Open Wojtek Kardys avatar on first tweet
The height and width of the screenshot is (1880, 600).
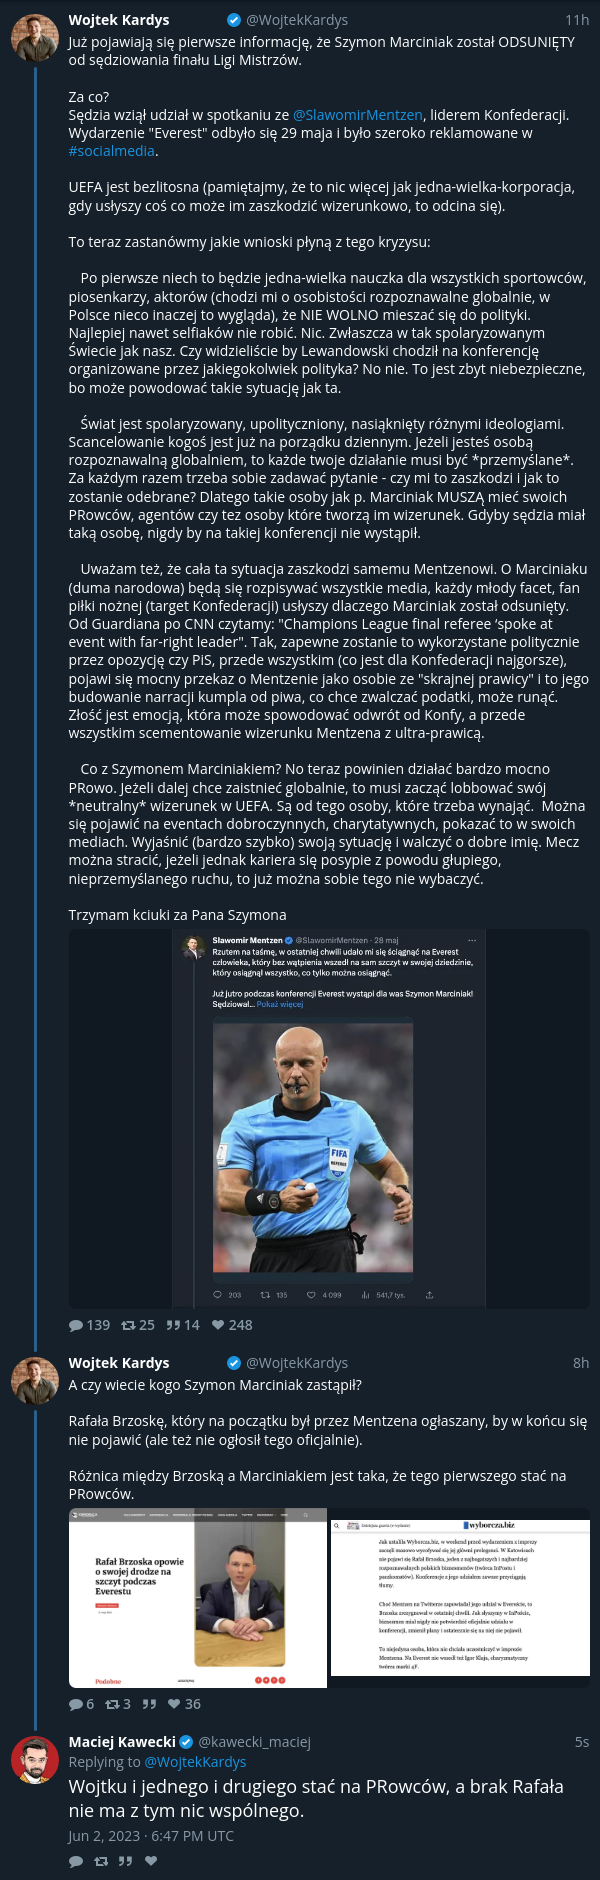[x=35, y=39]
